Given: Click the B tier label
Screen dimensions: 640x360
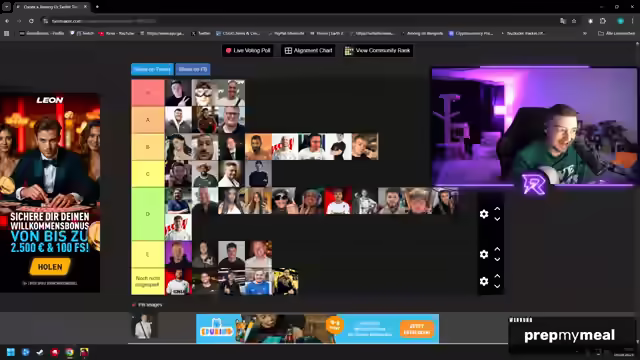Looking at the screenshot, I should (148, 147).
